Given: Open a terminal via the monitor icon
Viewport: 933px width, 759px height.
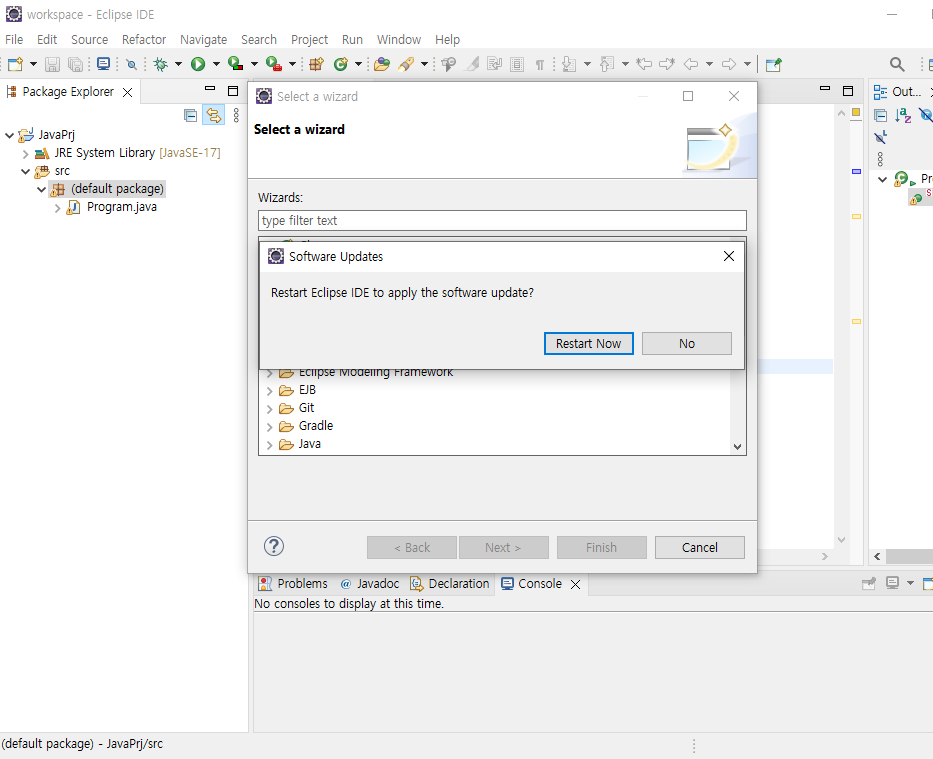Looking at the screenshot, I should [x=104, y=64].
